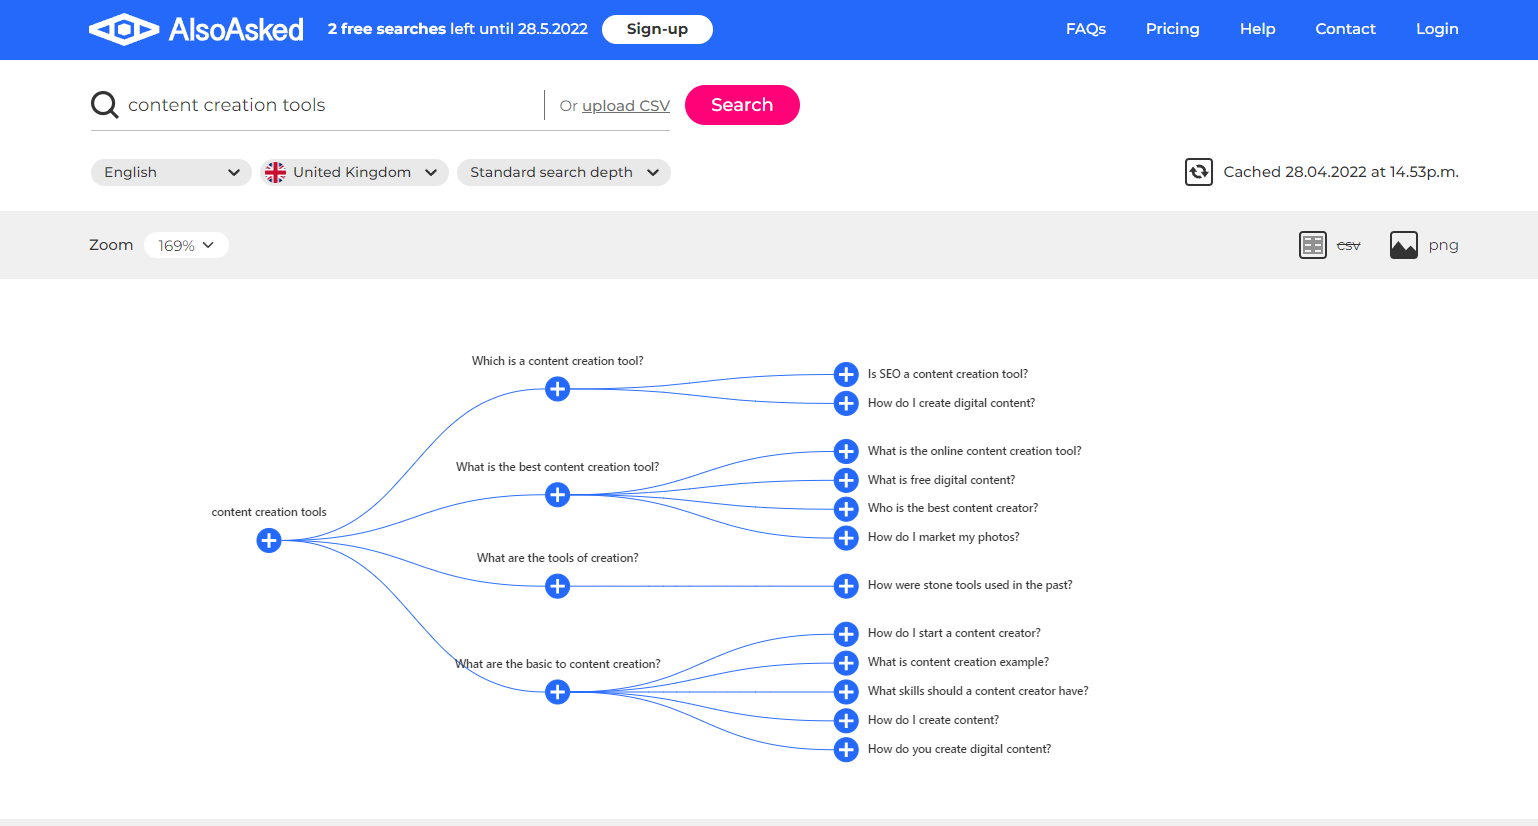Click the 'How do I market my photos?' text

click(x=944, y=537)
